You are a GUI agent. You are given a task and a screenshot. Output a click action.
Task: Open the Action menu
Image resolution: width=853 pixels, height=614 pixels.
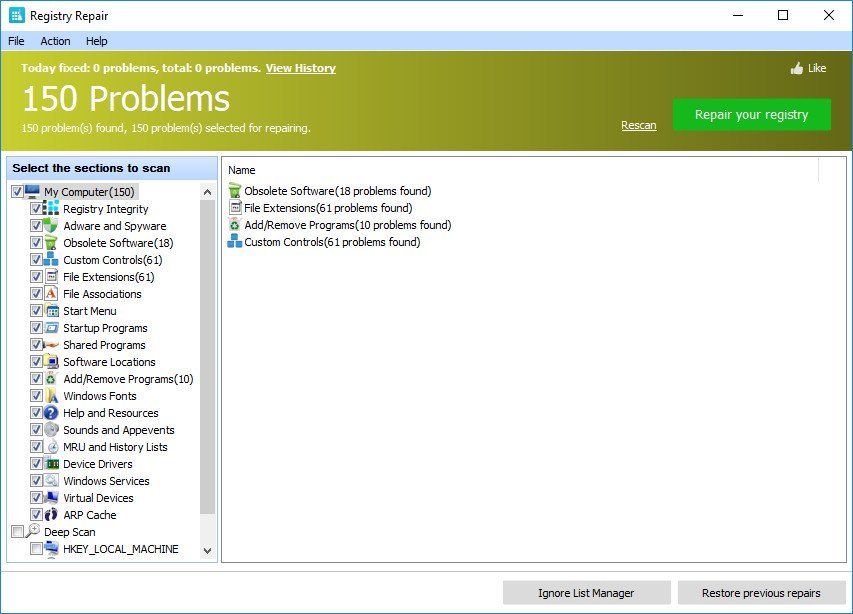(x=55, y=41)
